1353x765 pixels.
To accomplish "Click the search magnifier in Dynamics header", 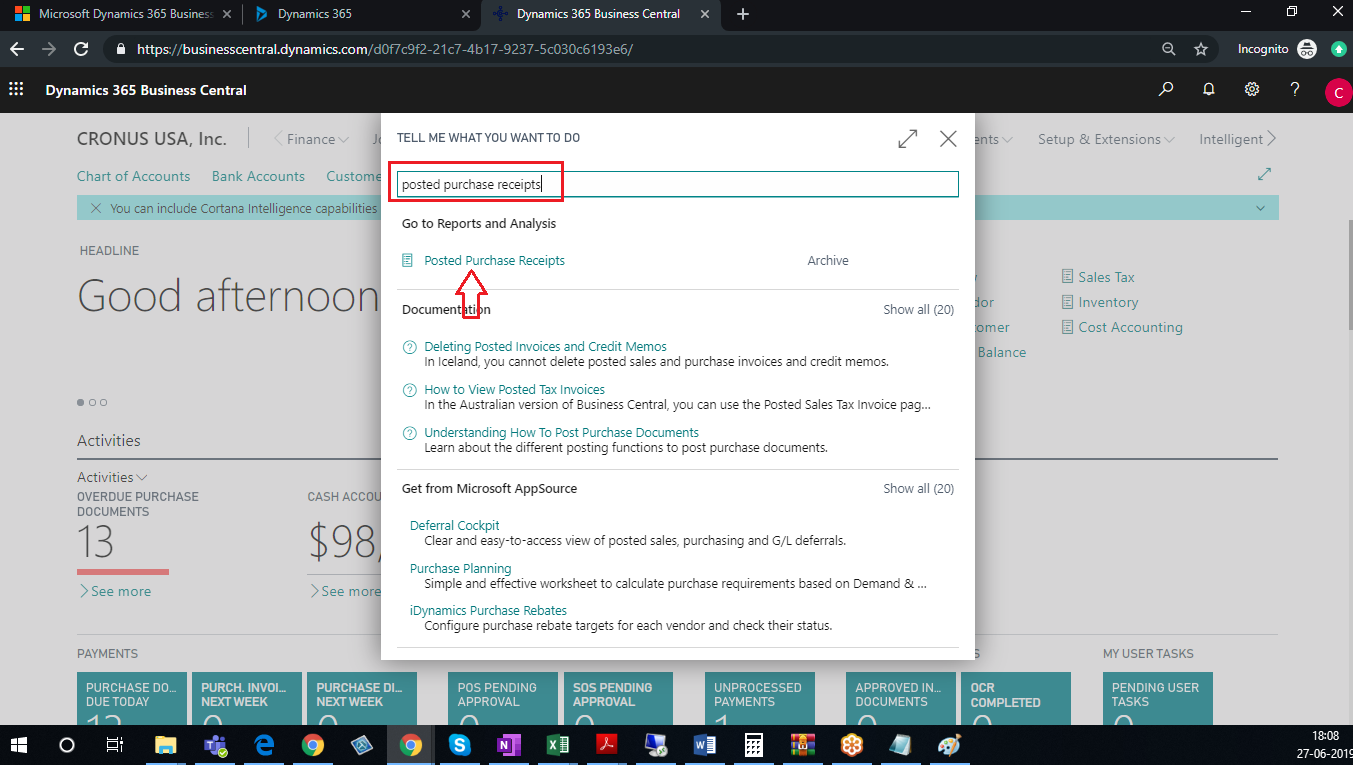I will 1166,89.
